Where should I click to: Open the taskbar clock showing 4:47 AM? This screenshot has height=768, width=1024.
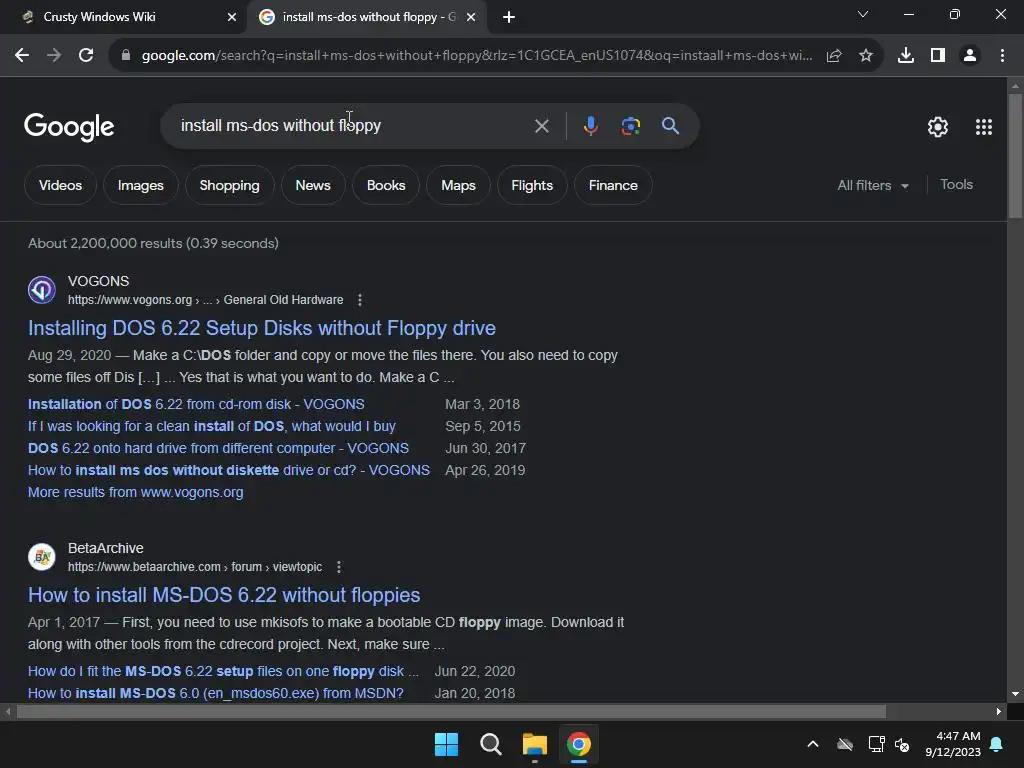(x=953, y=744)
